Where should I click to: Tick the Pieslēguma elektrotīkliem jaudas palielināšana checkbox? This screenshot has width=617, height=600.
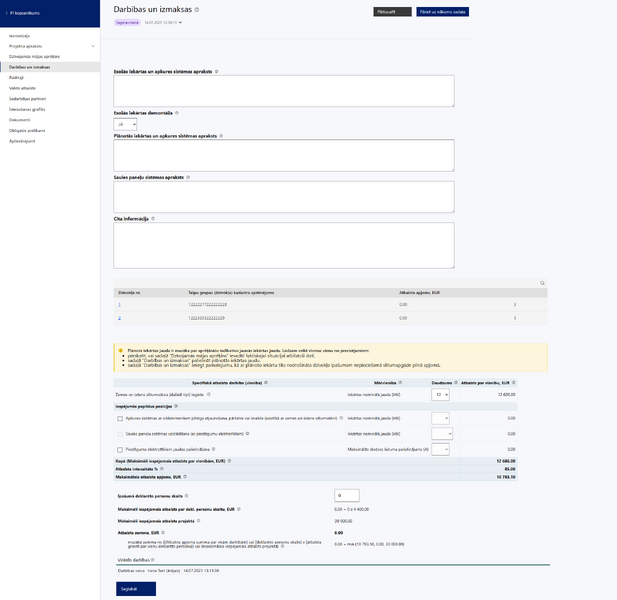(x=120, y=450)
